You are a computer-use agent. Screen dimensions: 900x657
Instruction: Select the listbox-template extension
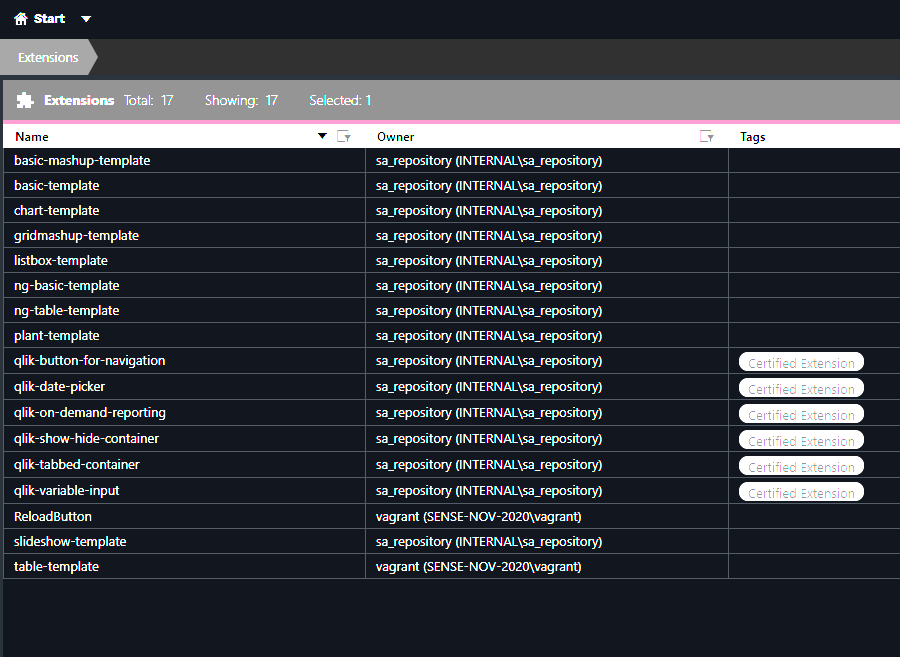point(61,261)
